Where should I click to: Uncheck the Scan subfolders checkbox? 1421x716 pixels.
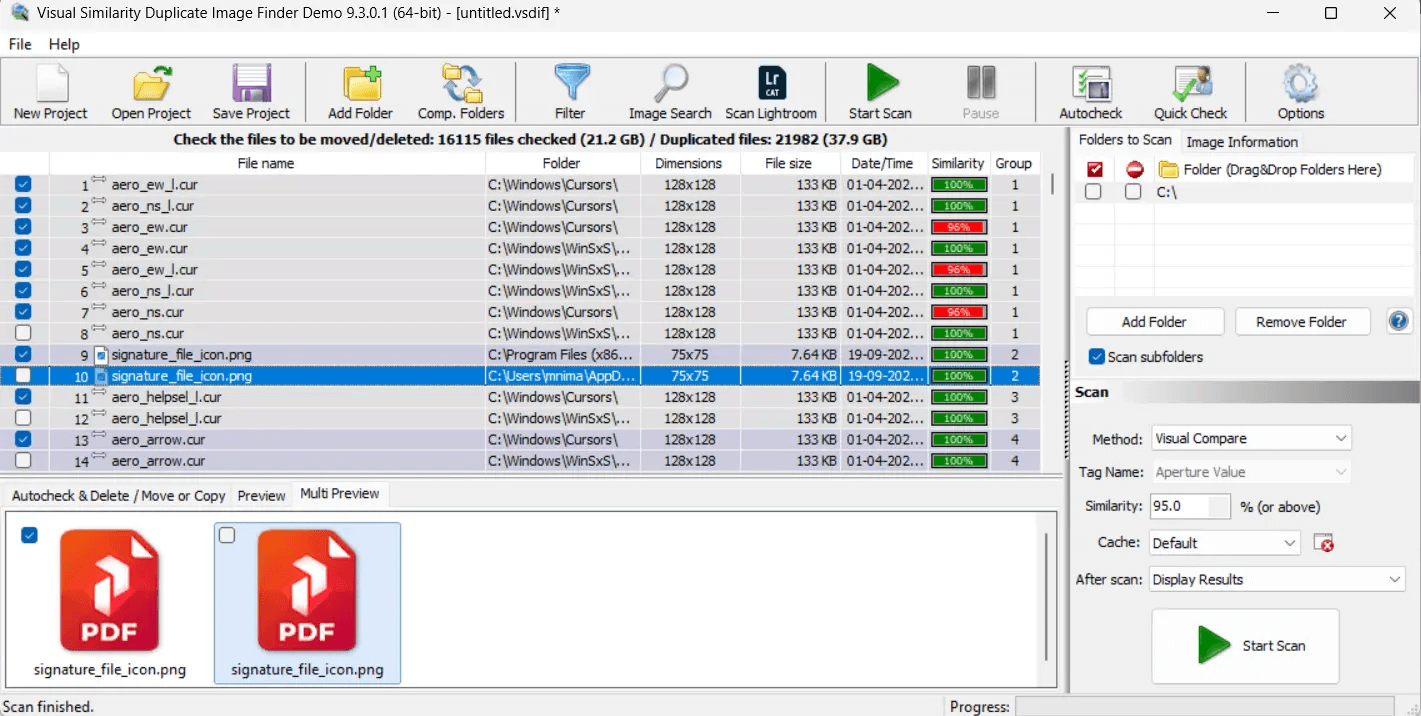1097,357
